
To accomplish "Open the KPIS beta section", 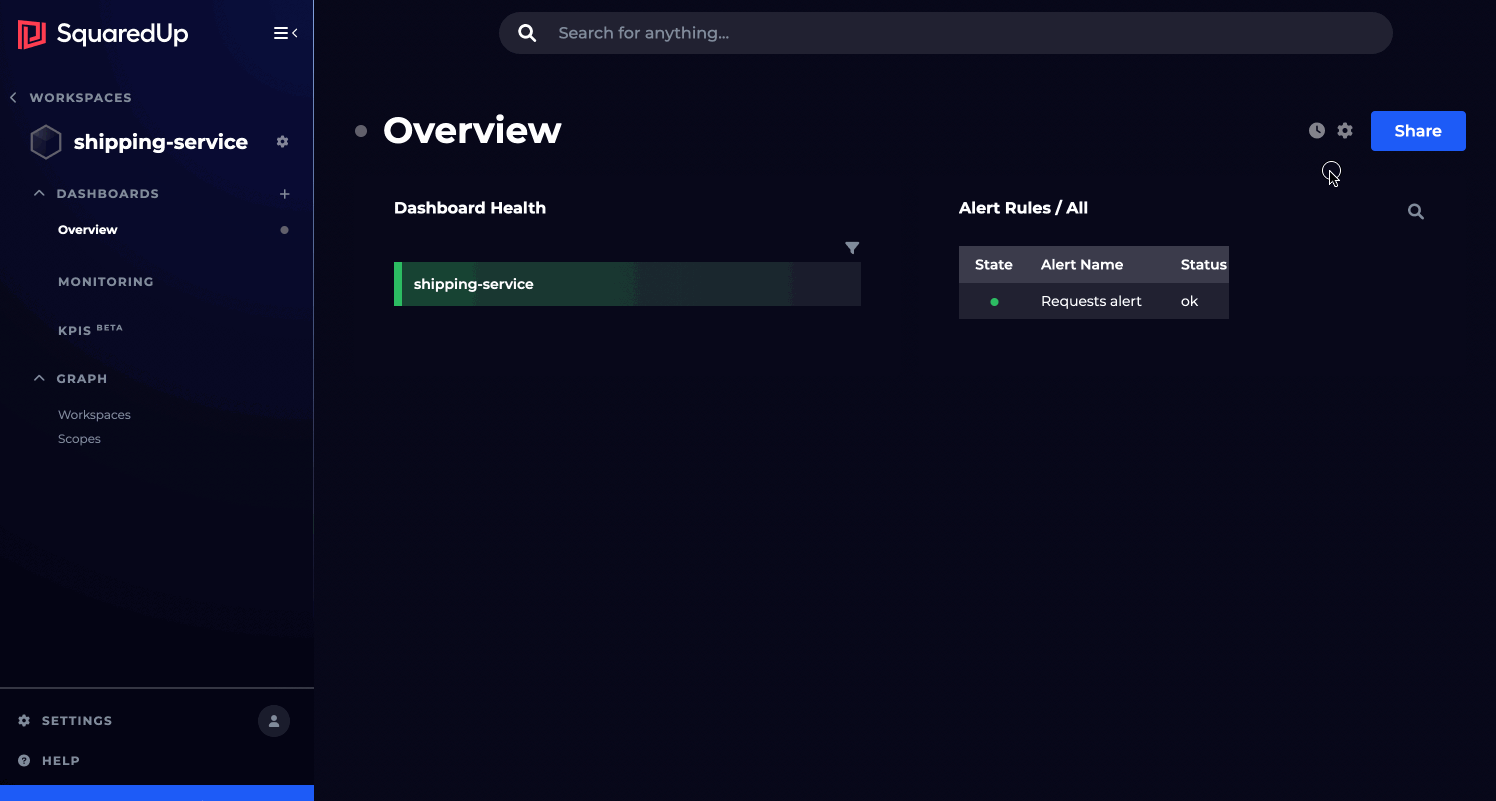I will 90,329.
